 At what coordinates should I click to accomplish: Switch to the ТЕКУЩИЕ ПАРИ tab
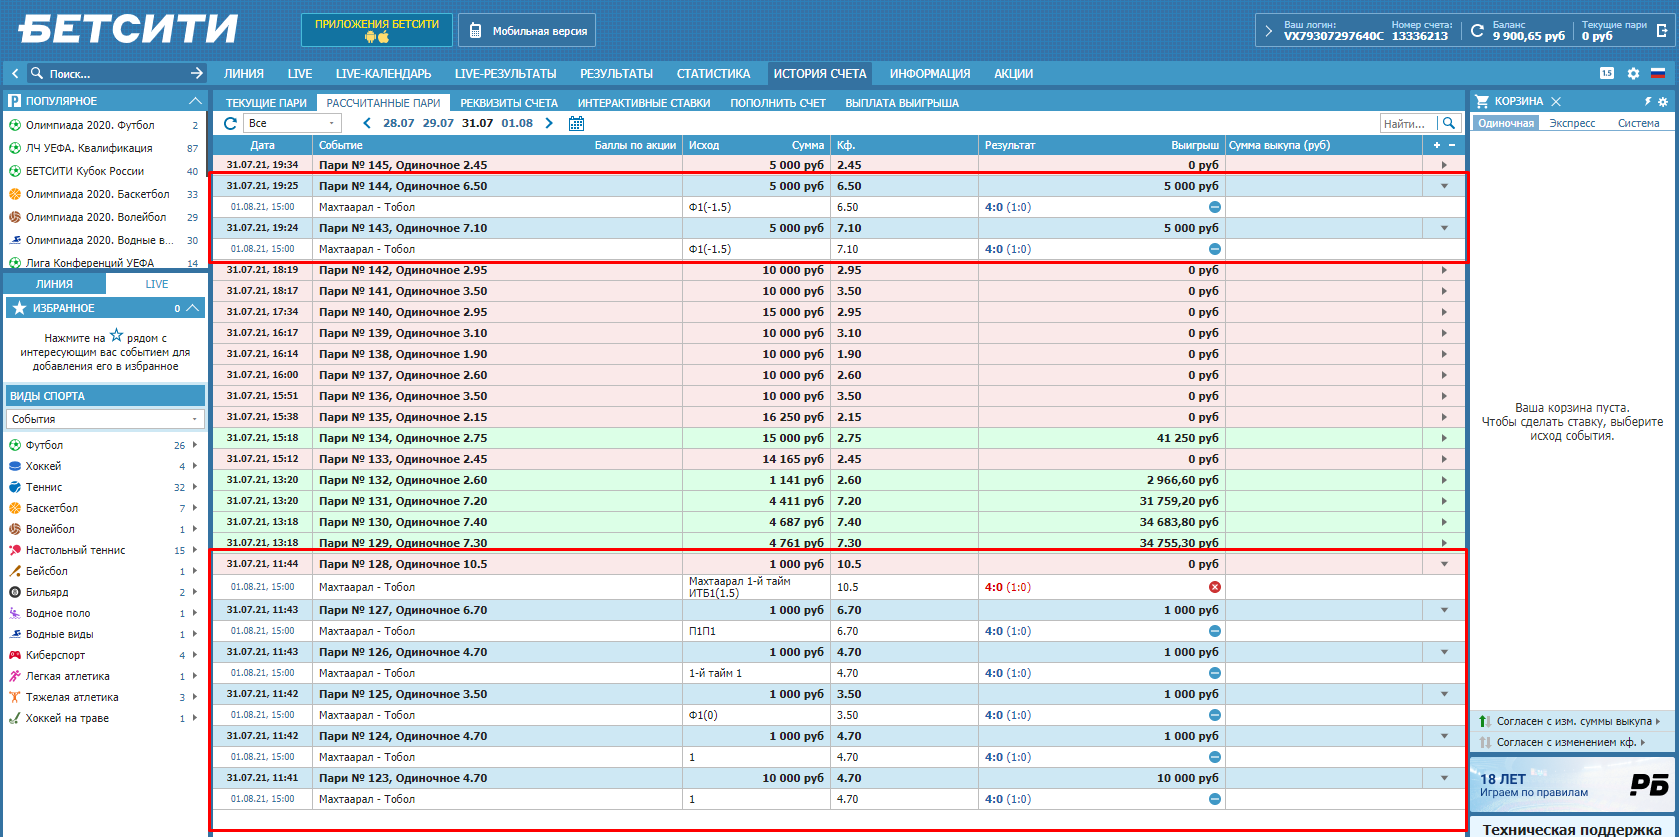pos(266,103)
